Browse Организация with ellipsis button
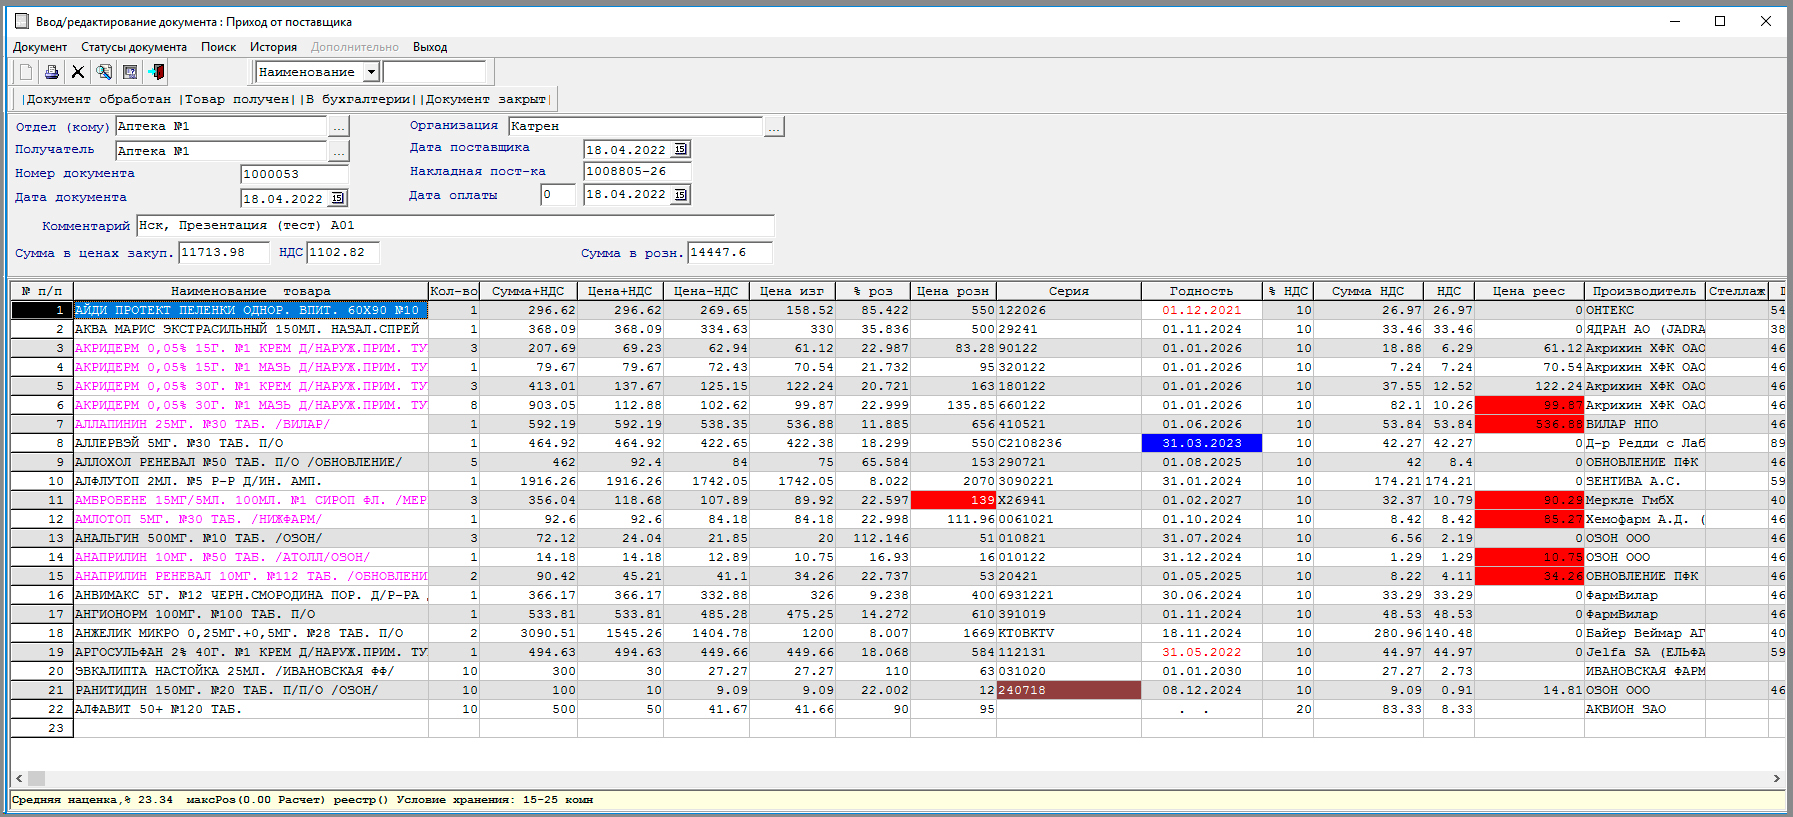1793x817 pixels. coord(774,126)
